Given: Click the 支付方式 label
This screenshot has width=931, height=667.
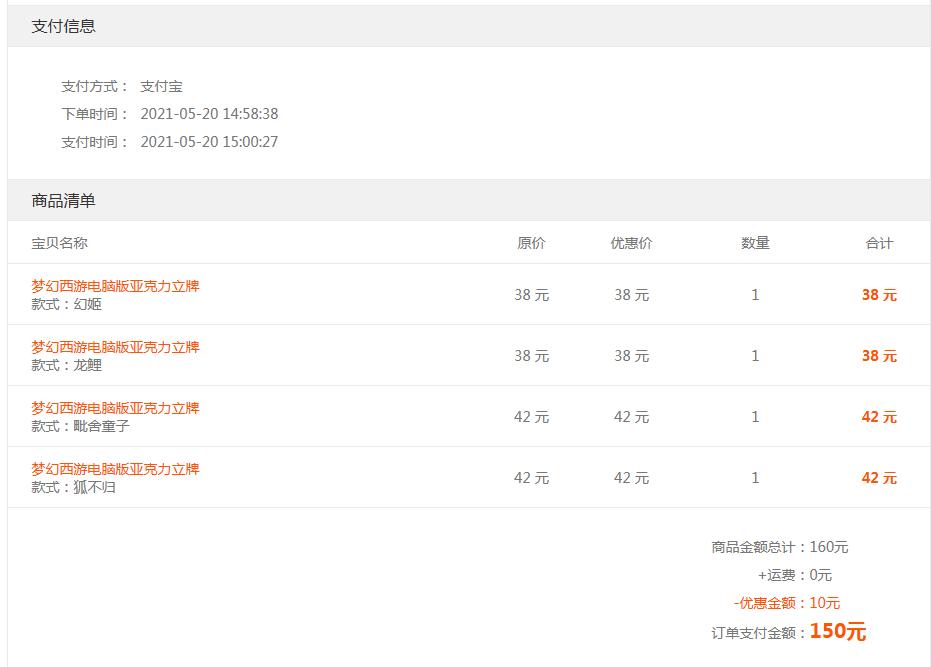Looking at the screenshot, I should tap(95, 86).
